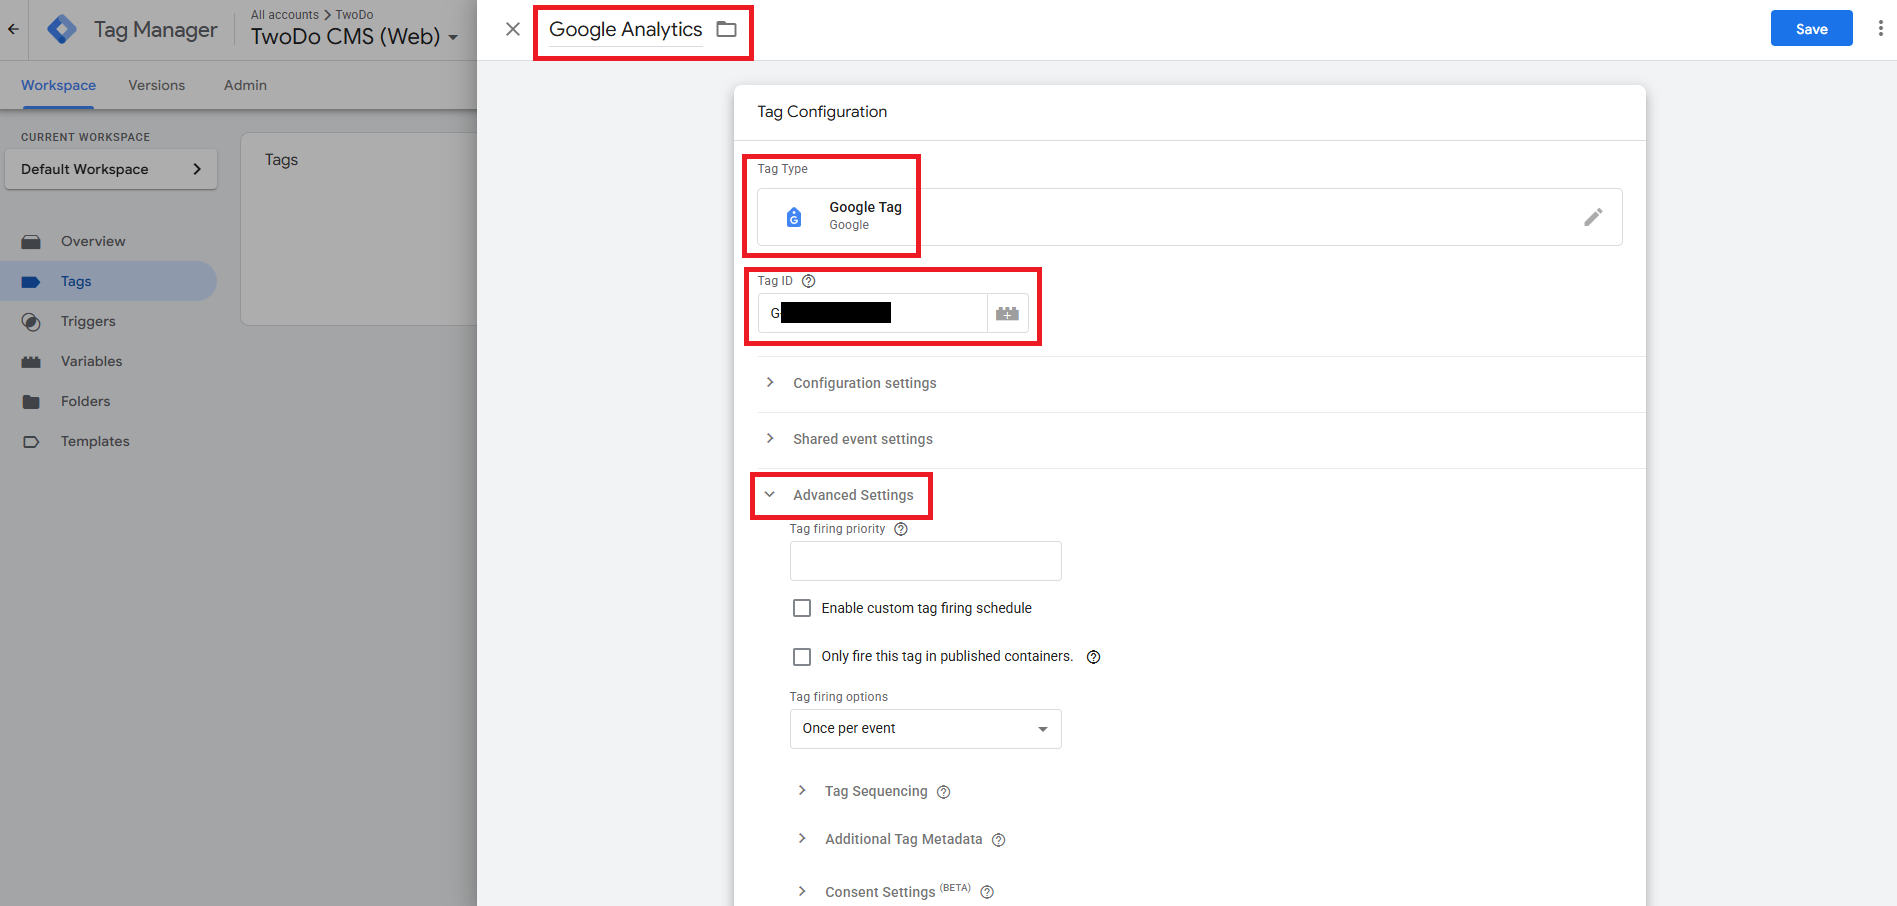The height and width of the screenshot is (906, 1897).
Task: Click the help icon next to Tag Sequencing
Action: point(944,791)
